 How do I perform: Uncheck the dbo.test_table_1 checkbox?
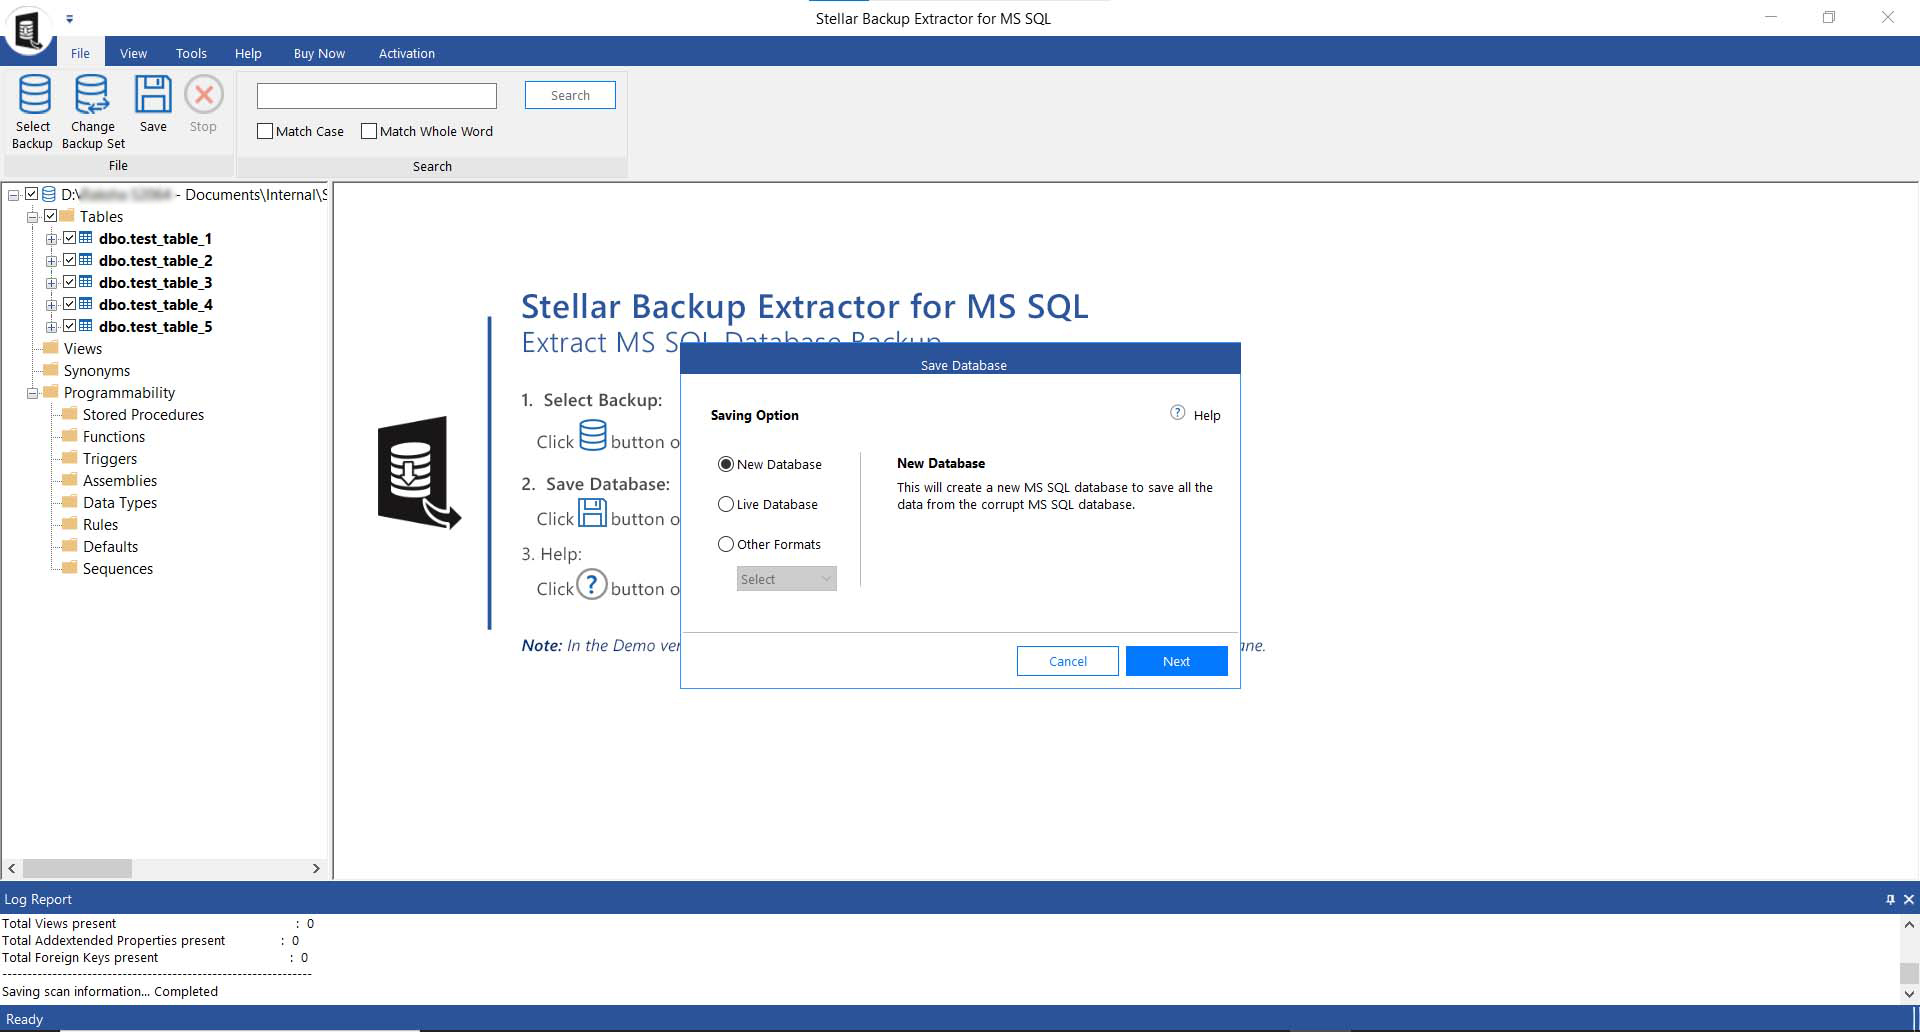coord(69,238)
